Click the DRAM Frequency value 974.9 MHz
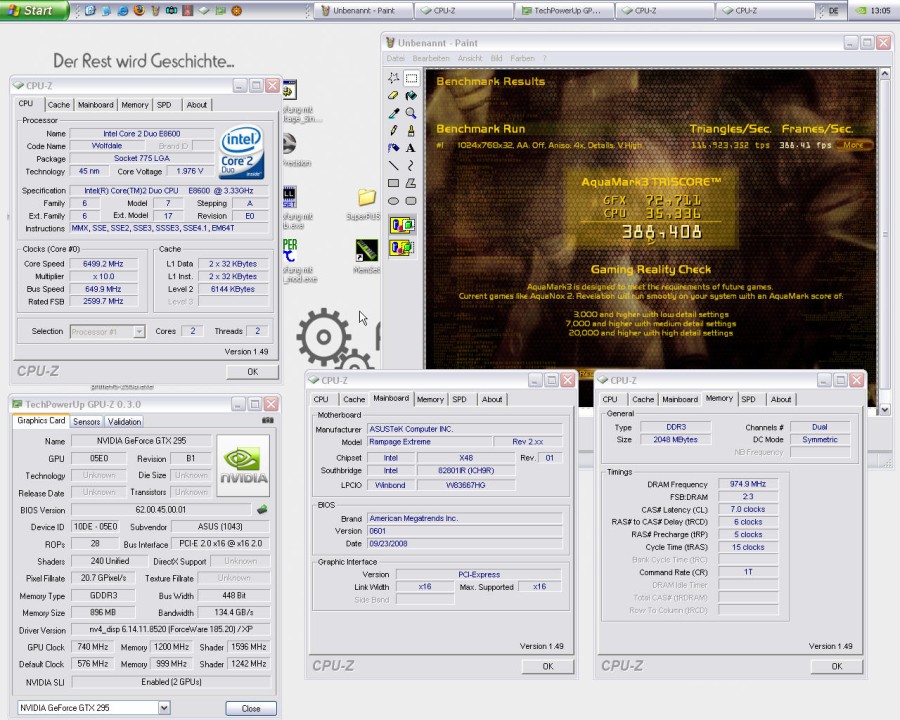The width and height of the screenshot is (900, 720). click(748, 484)
